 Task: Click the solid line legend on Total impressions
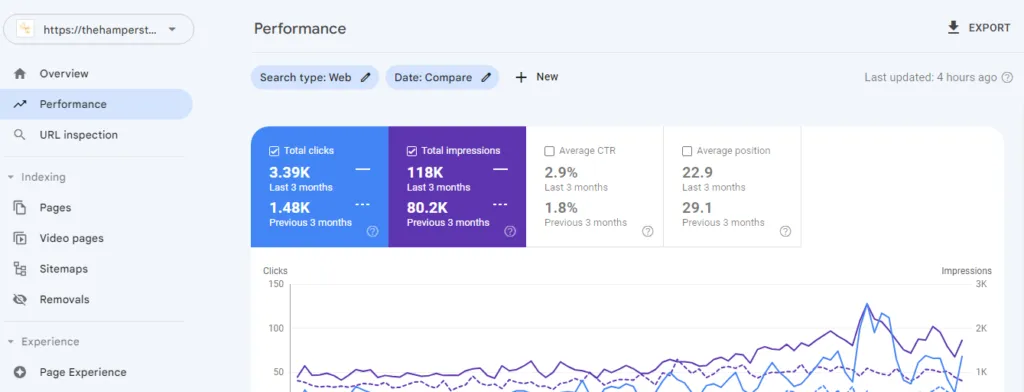[500, 169]
